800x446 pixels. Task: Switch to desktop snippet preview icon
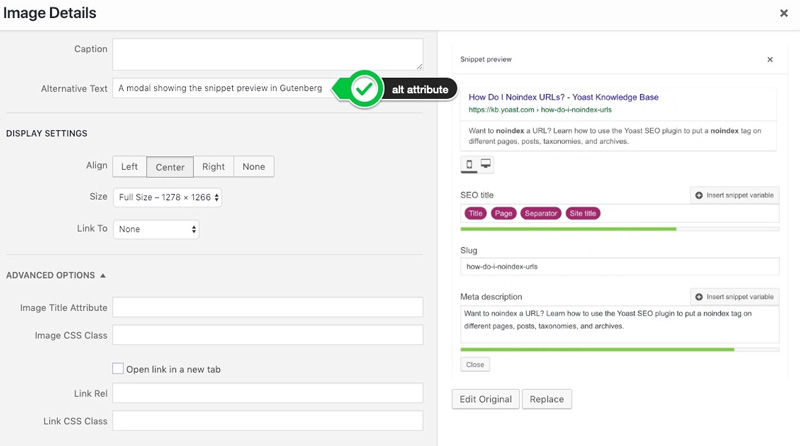pyautogui.click(x=486, y=165)
